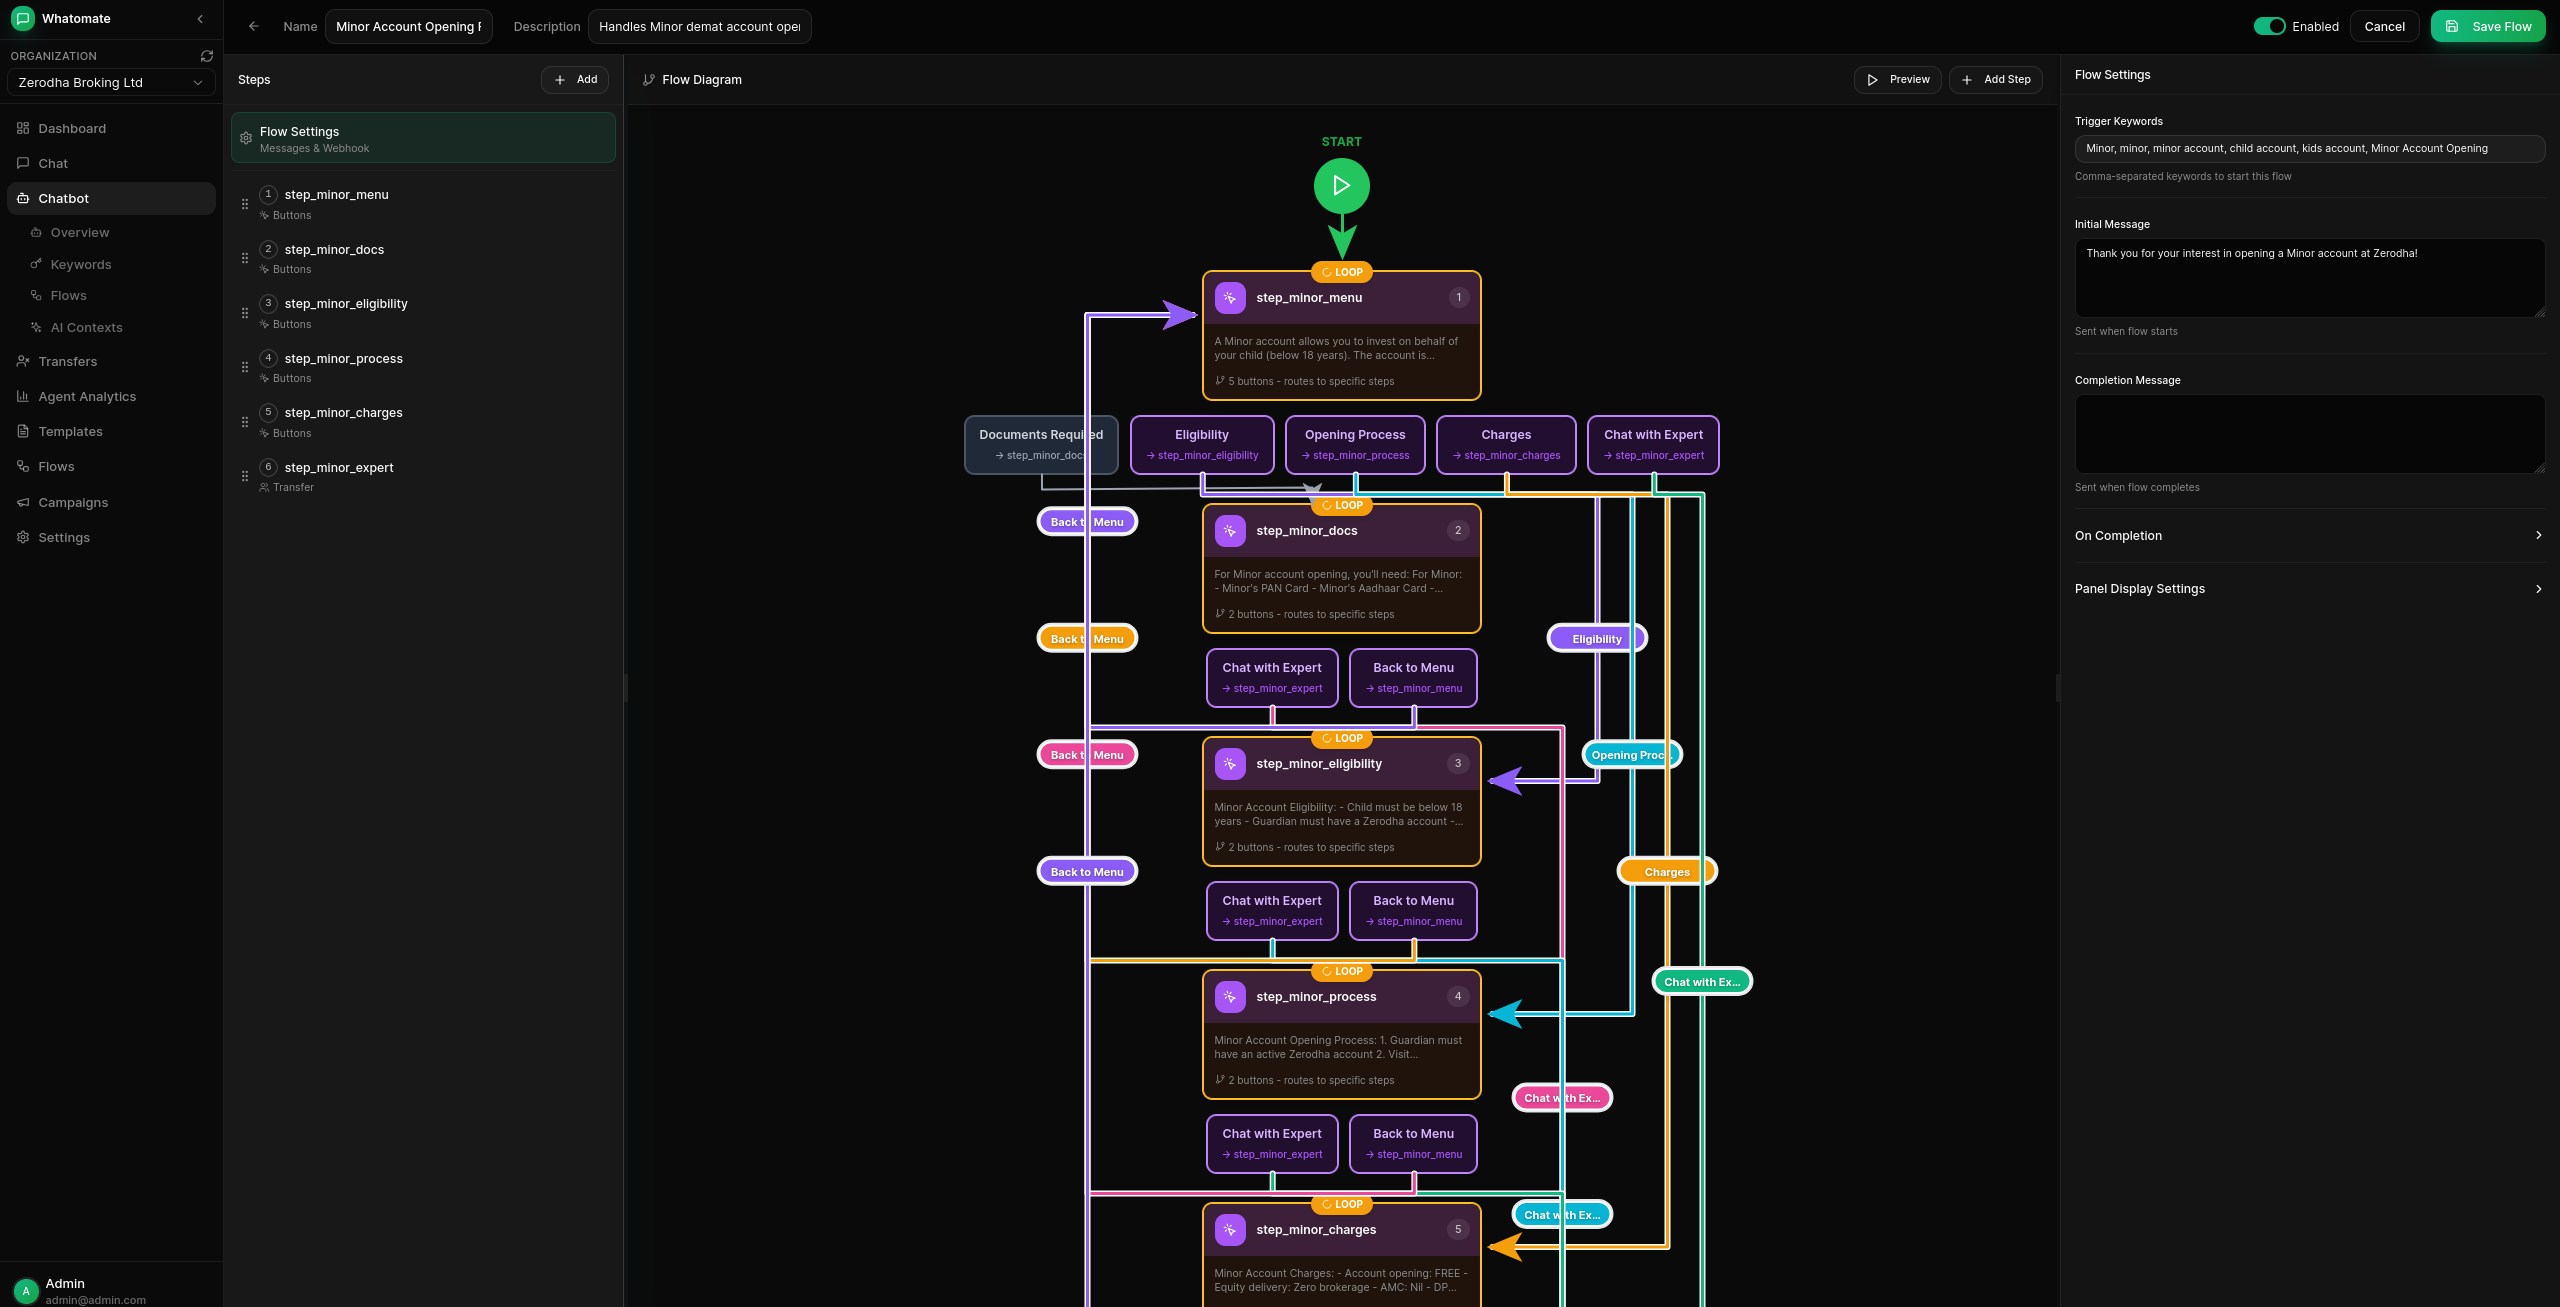
Task: Click the organization refresh icon
Action: tap(207, 55)
